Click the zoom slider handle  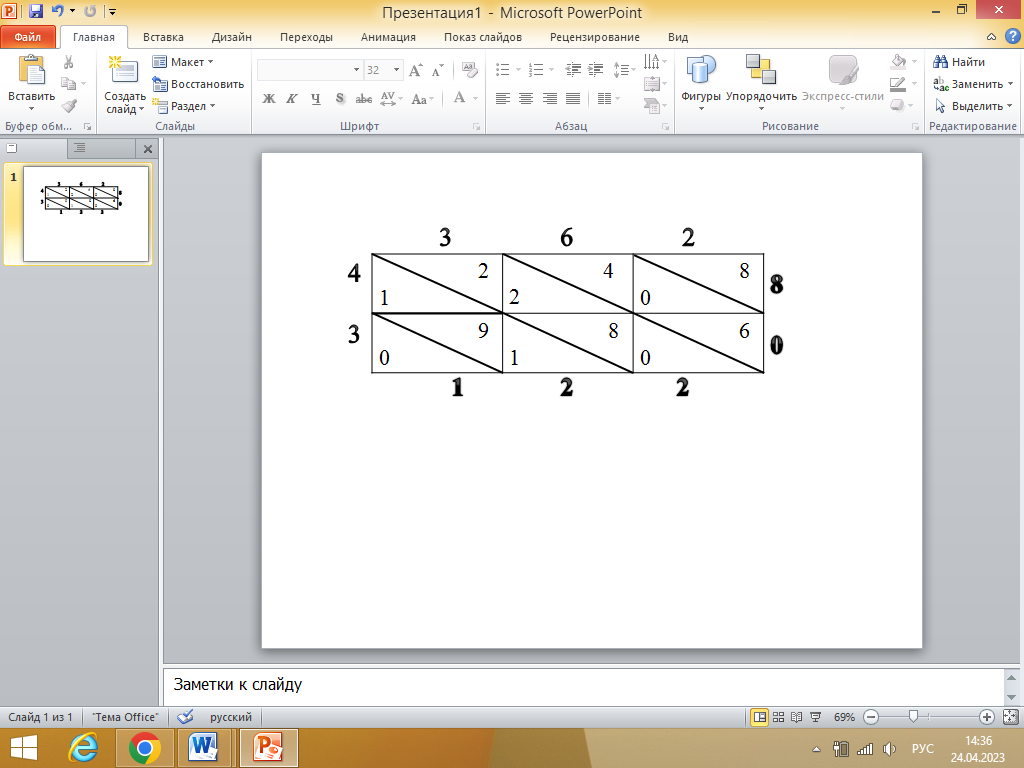pyautogui.click(x=913, y=717)
